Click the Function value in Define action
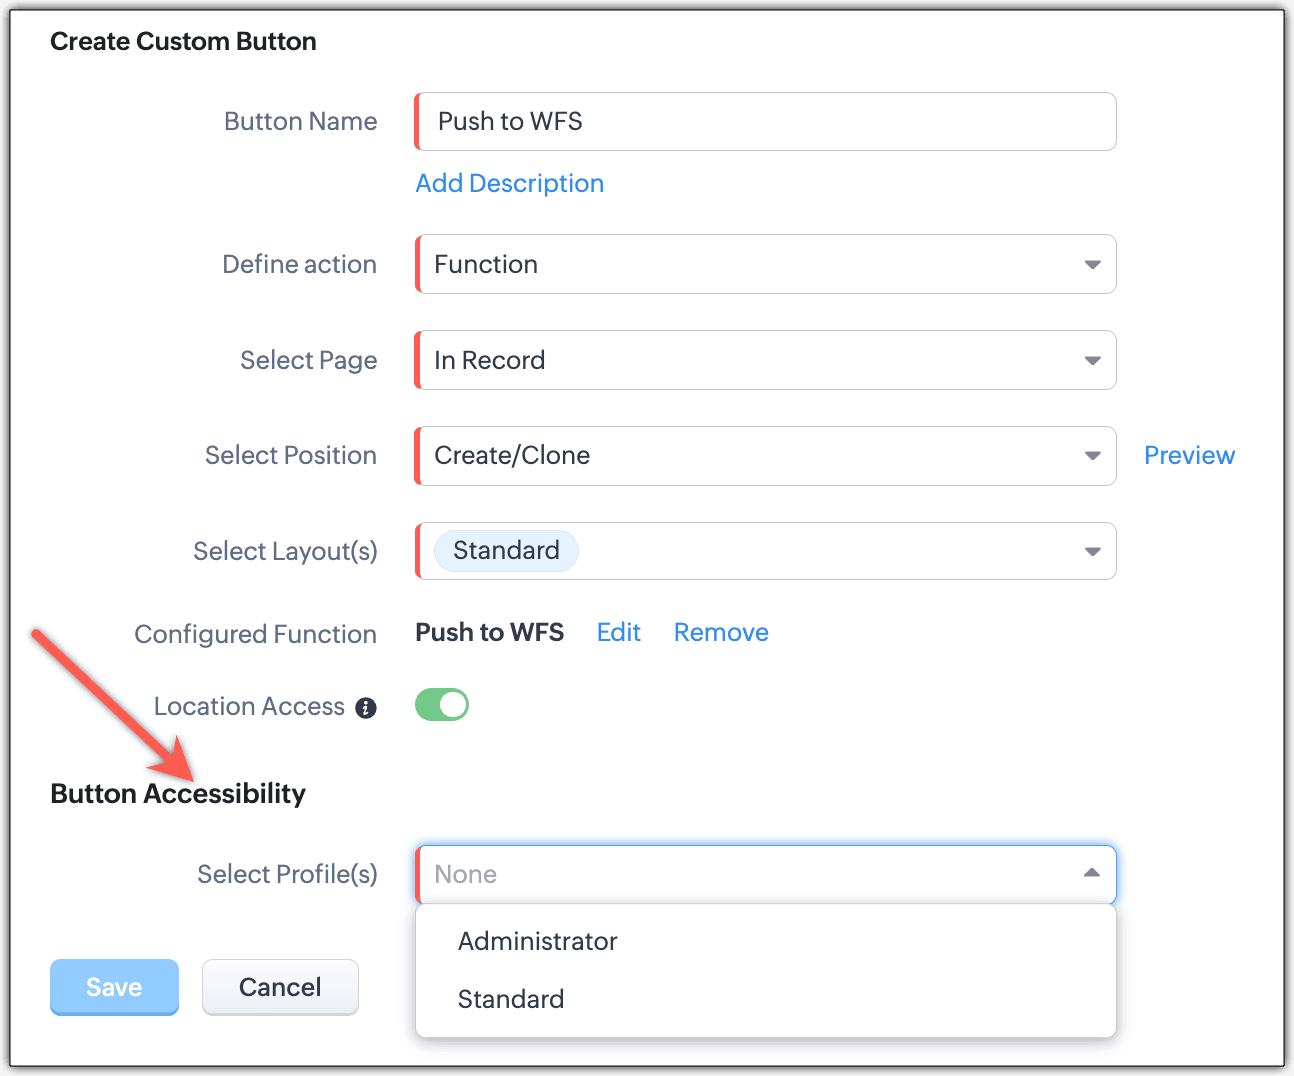The width and height of the screenshot is (1294, 1076). pyautogui.click(x=486, y=264)
